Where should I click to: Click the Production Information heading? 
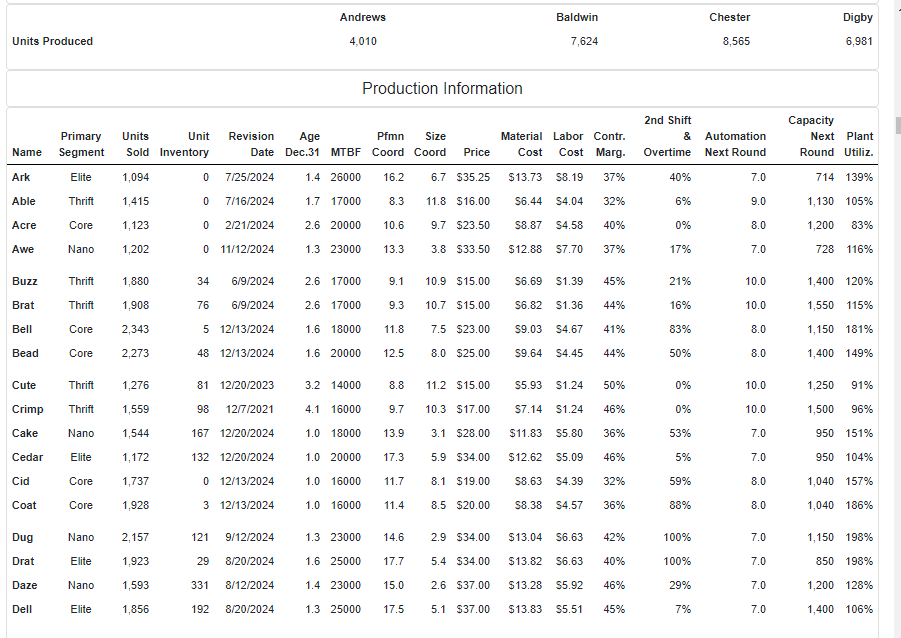coord(442,89)
